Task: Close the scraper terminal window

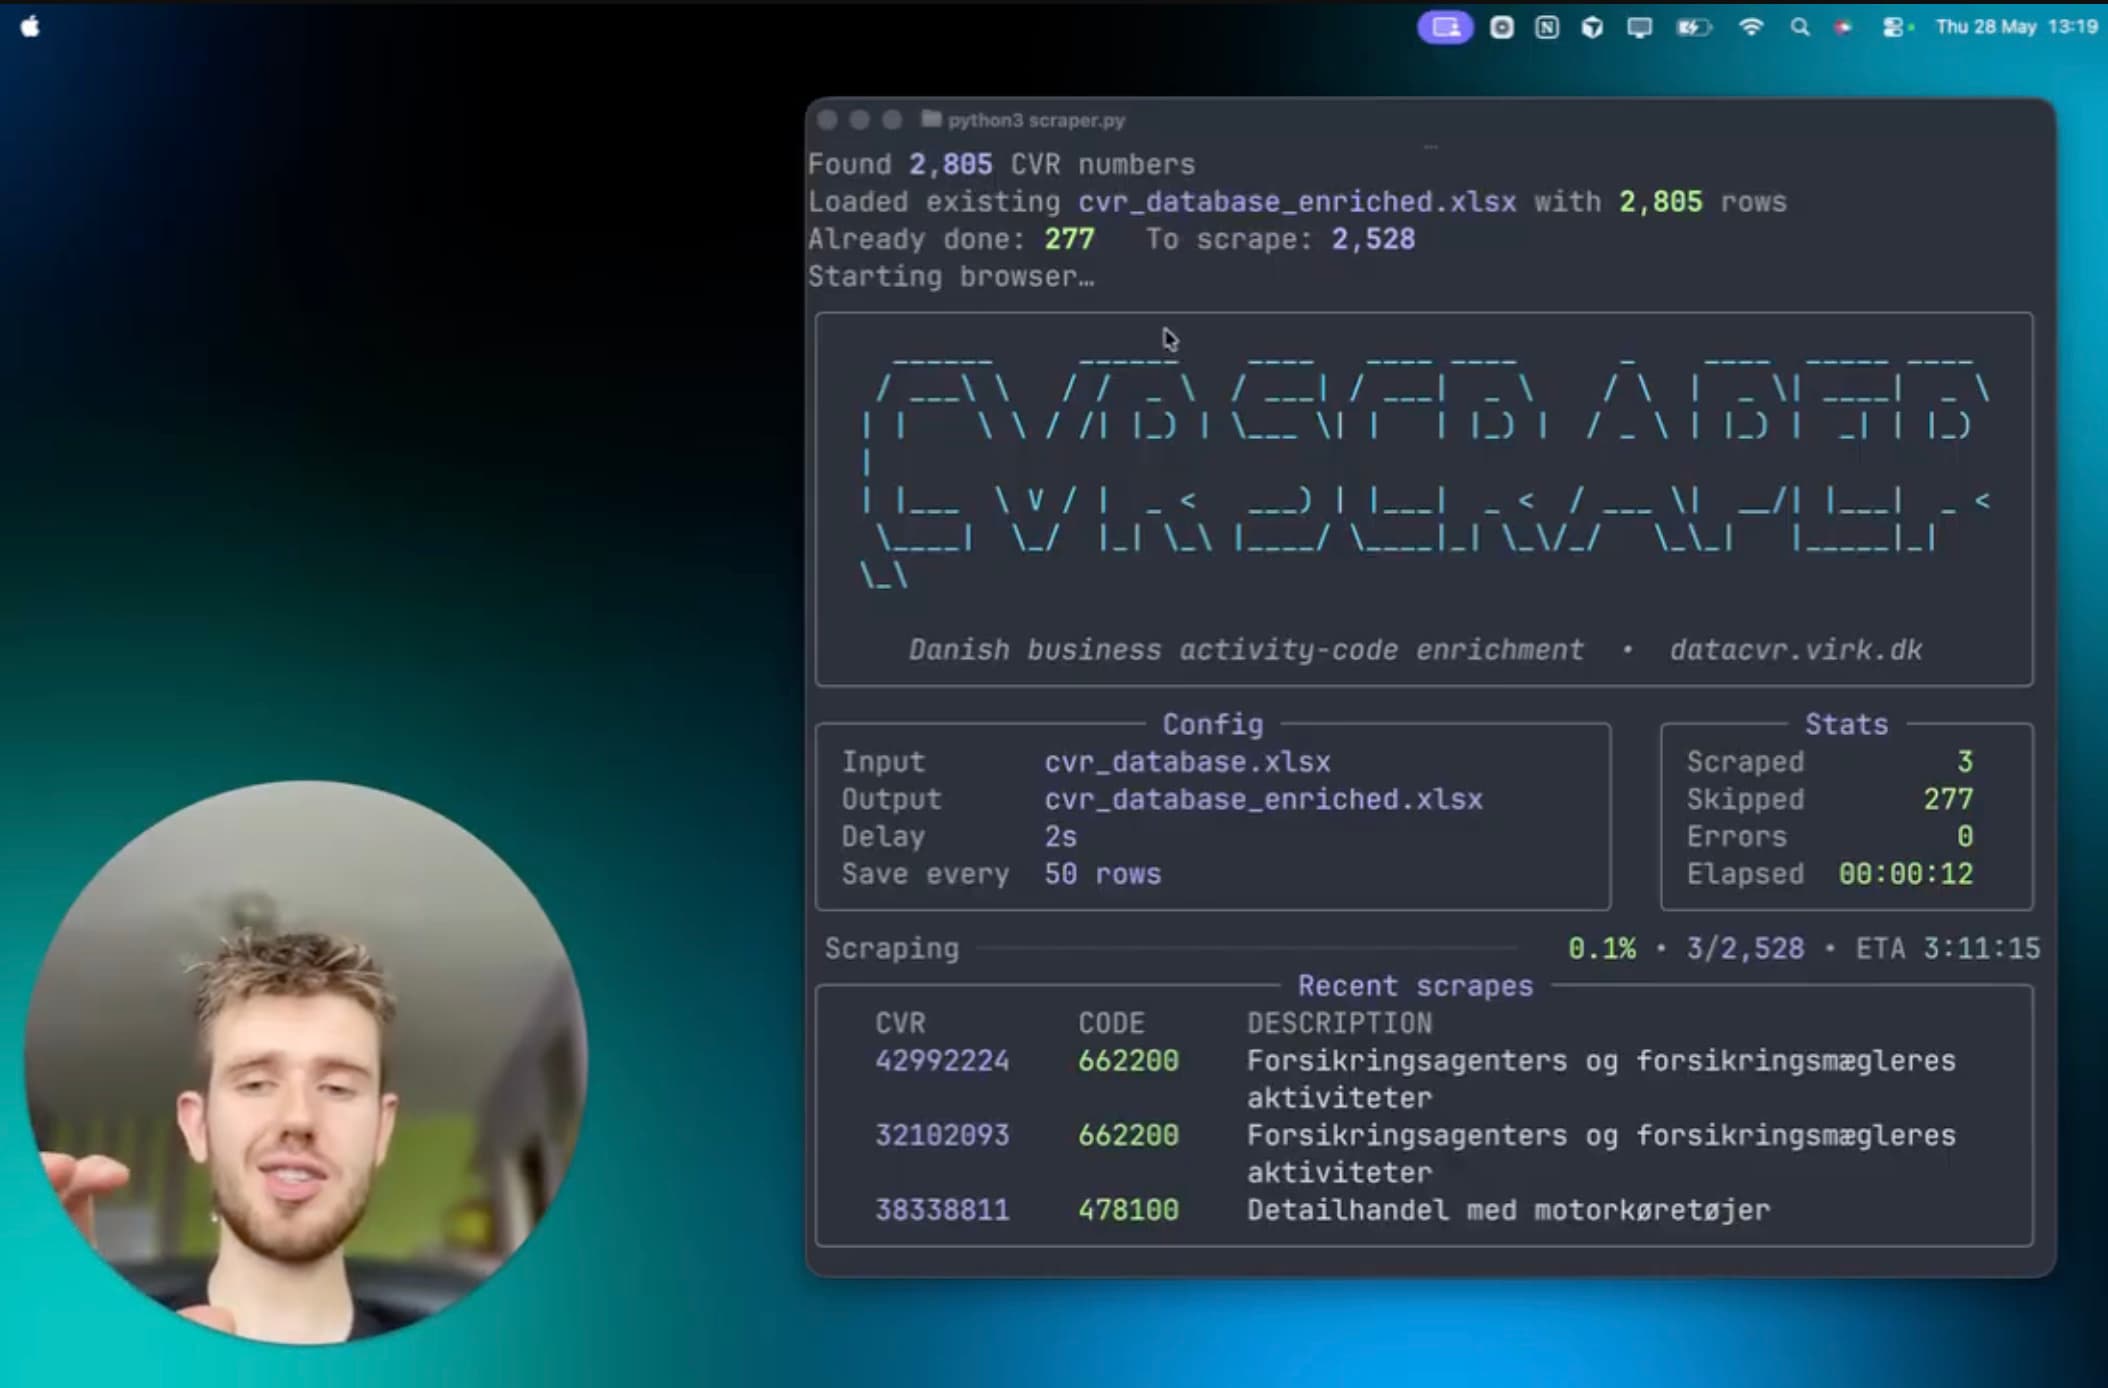Action: click(827, 120)
